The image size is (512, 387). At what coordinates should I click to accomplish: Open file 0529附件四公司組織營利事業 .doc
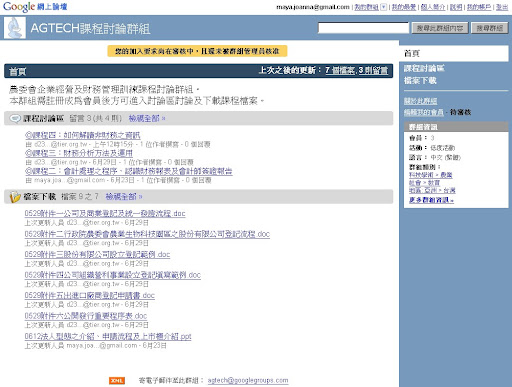point(112,275)
